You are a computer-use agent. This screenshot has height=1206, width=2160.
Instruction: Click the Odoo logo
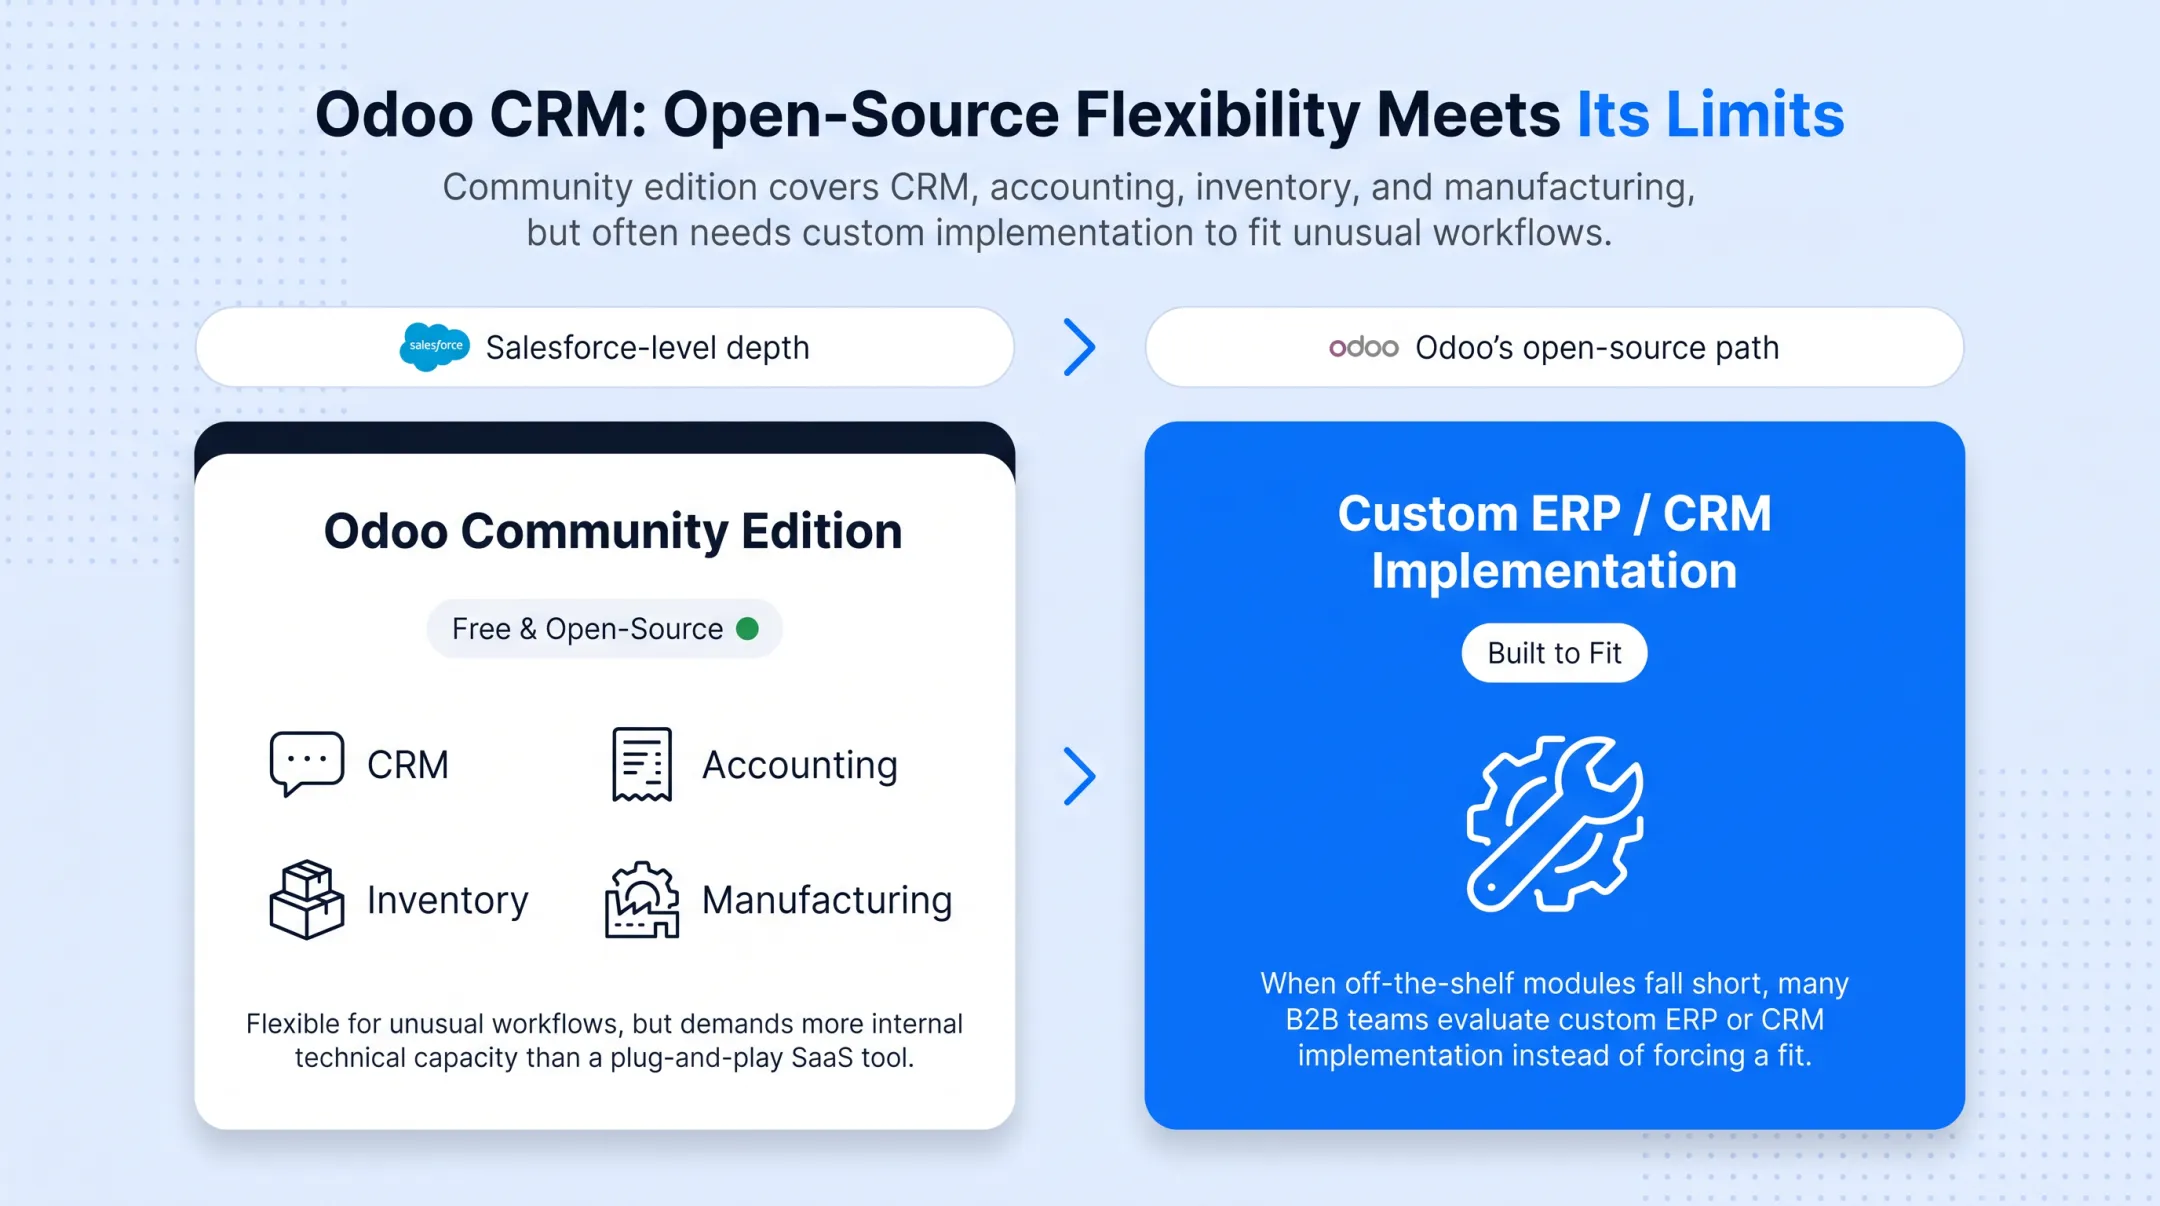pyautogui.click(x=1363, y=347)
